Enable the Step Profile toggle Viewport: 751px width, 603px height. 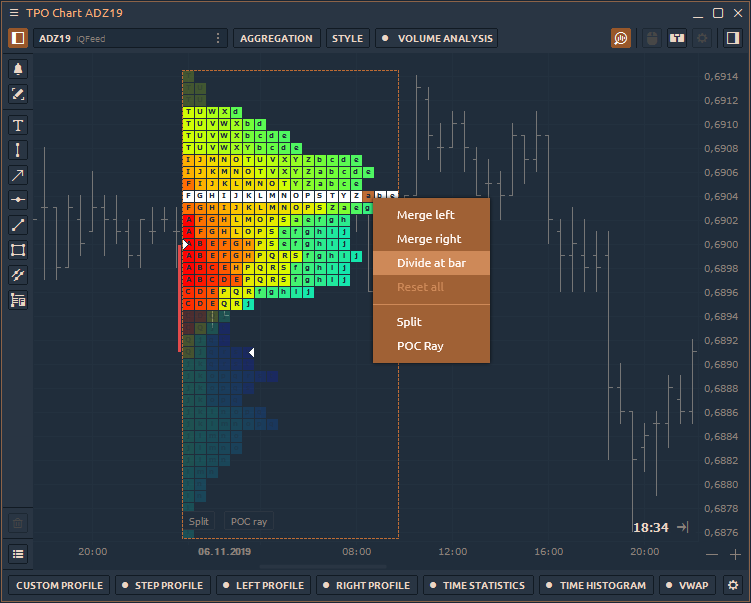pos(160,585)
